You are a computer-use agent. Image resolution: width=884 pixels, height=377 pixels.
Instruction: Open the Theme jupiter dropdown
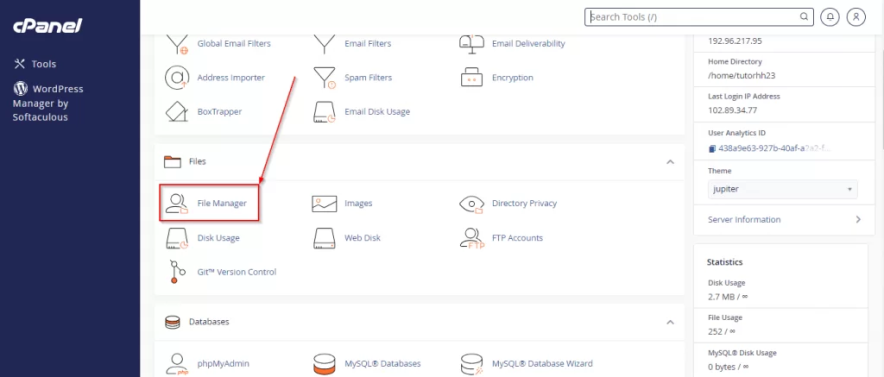click(x=783, y=189)
